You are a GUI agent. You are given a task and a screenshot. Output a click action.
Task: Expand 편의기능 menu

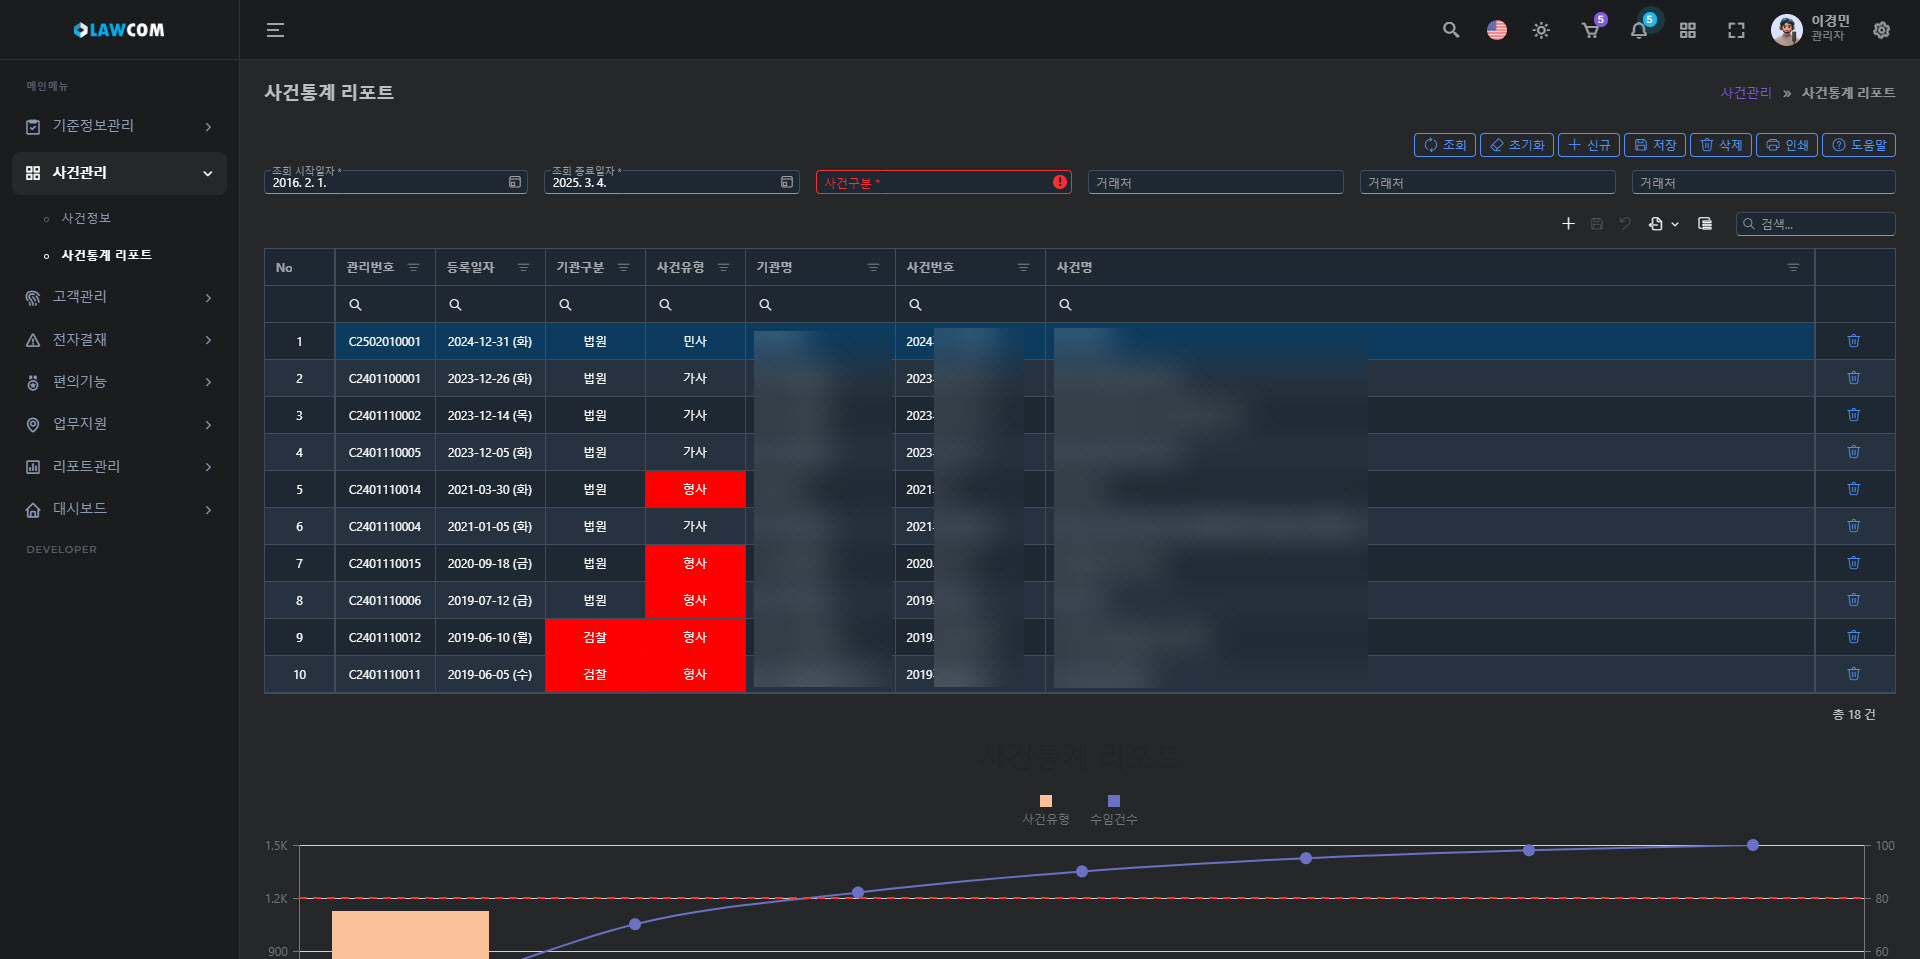[119, 382]
